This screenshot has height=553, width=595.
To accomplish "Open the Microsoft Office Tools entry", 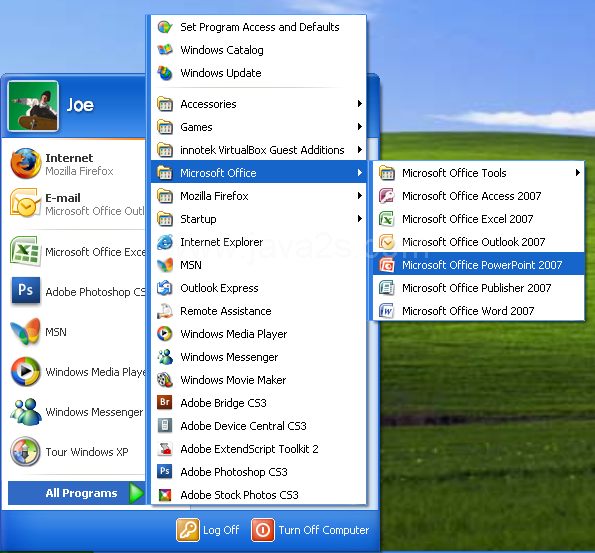I will [x=479, y=173].
